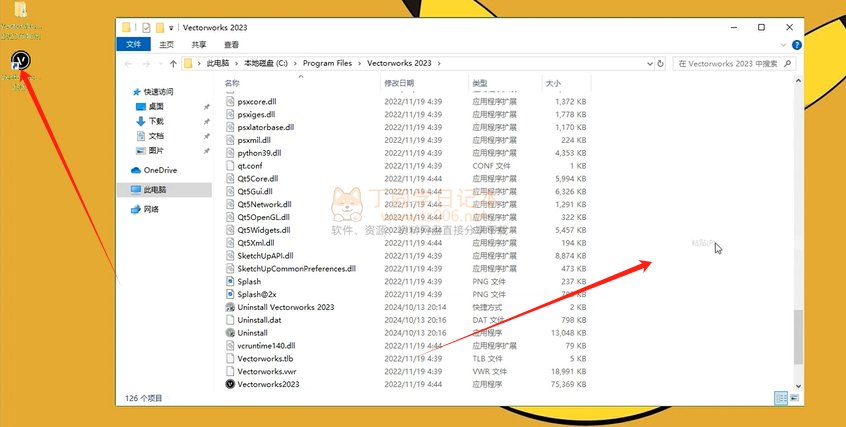Select the psxcore.dll file icon
This screenshot has width=846, height=427.
(x=230, y=101)
